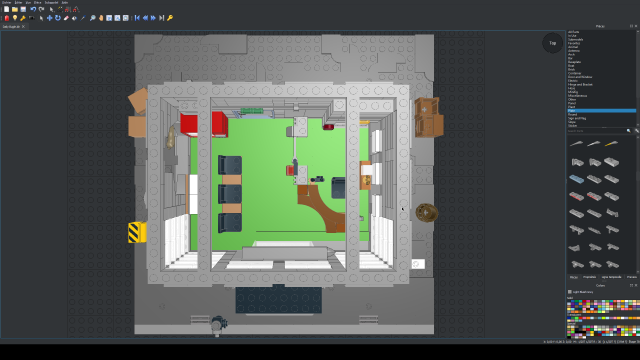The height and width of the screenshot is (360, 640).
Task: Pick the Color Picker eyedropper tool
Action: point(83,18)
